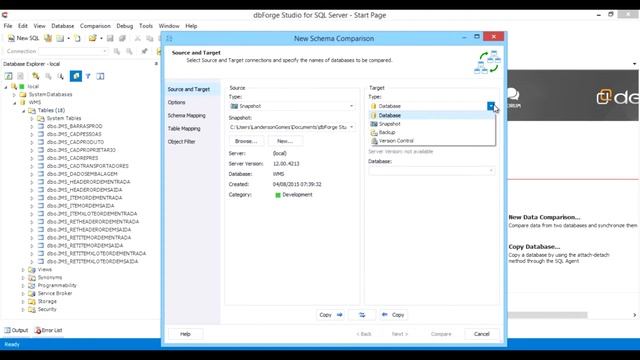Click the open file folder icon in toolbar
The height and width of the screenshot is (360, 640).
click(x=93, y=38)
